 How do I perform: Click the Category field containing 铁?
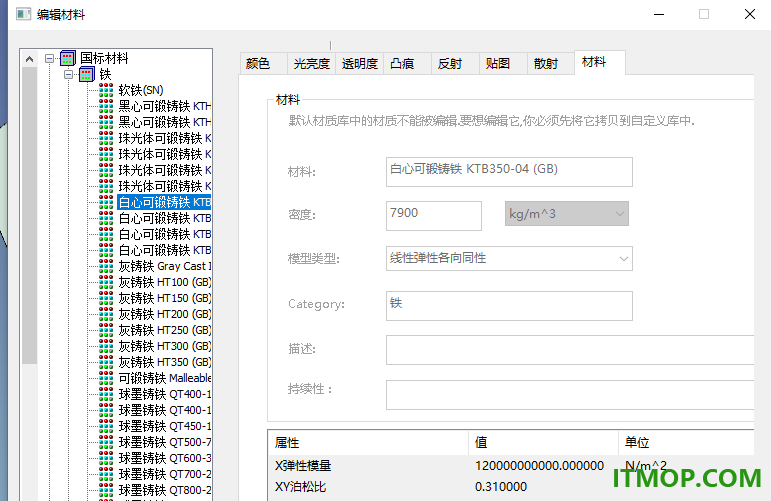tap(509, 306)
